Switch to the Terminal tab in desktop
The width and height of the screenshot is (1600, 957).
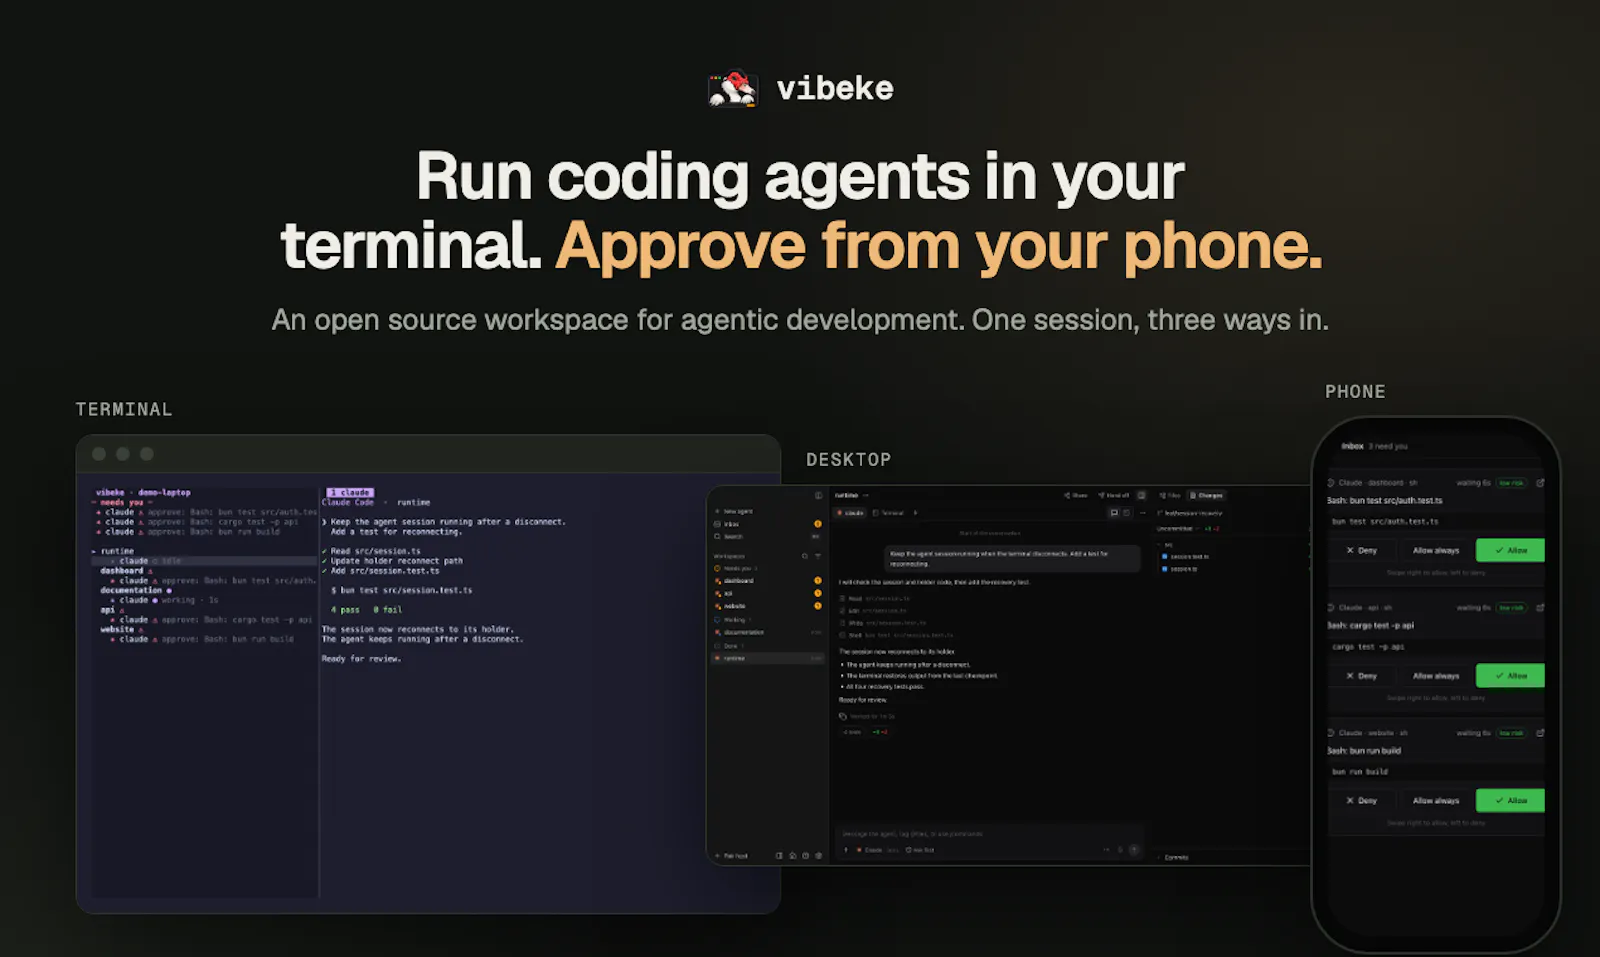coord(888,513)
